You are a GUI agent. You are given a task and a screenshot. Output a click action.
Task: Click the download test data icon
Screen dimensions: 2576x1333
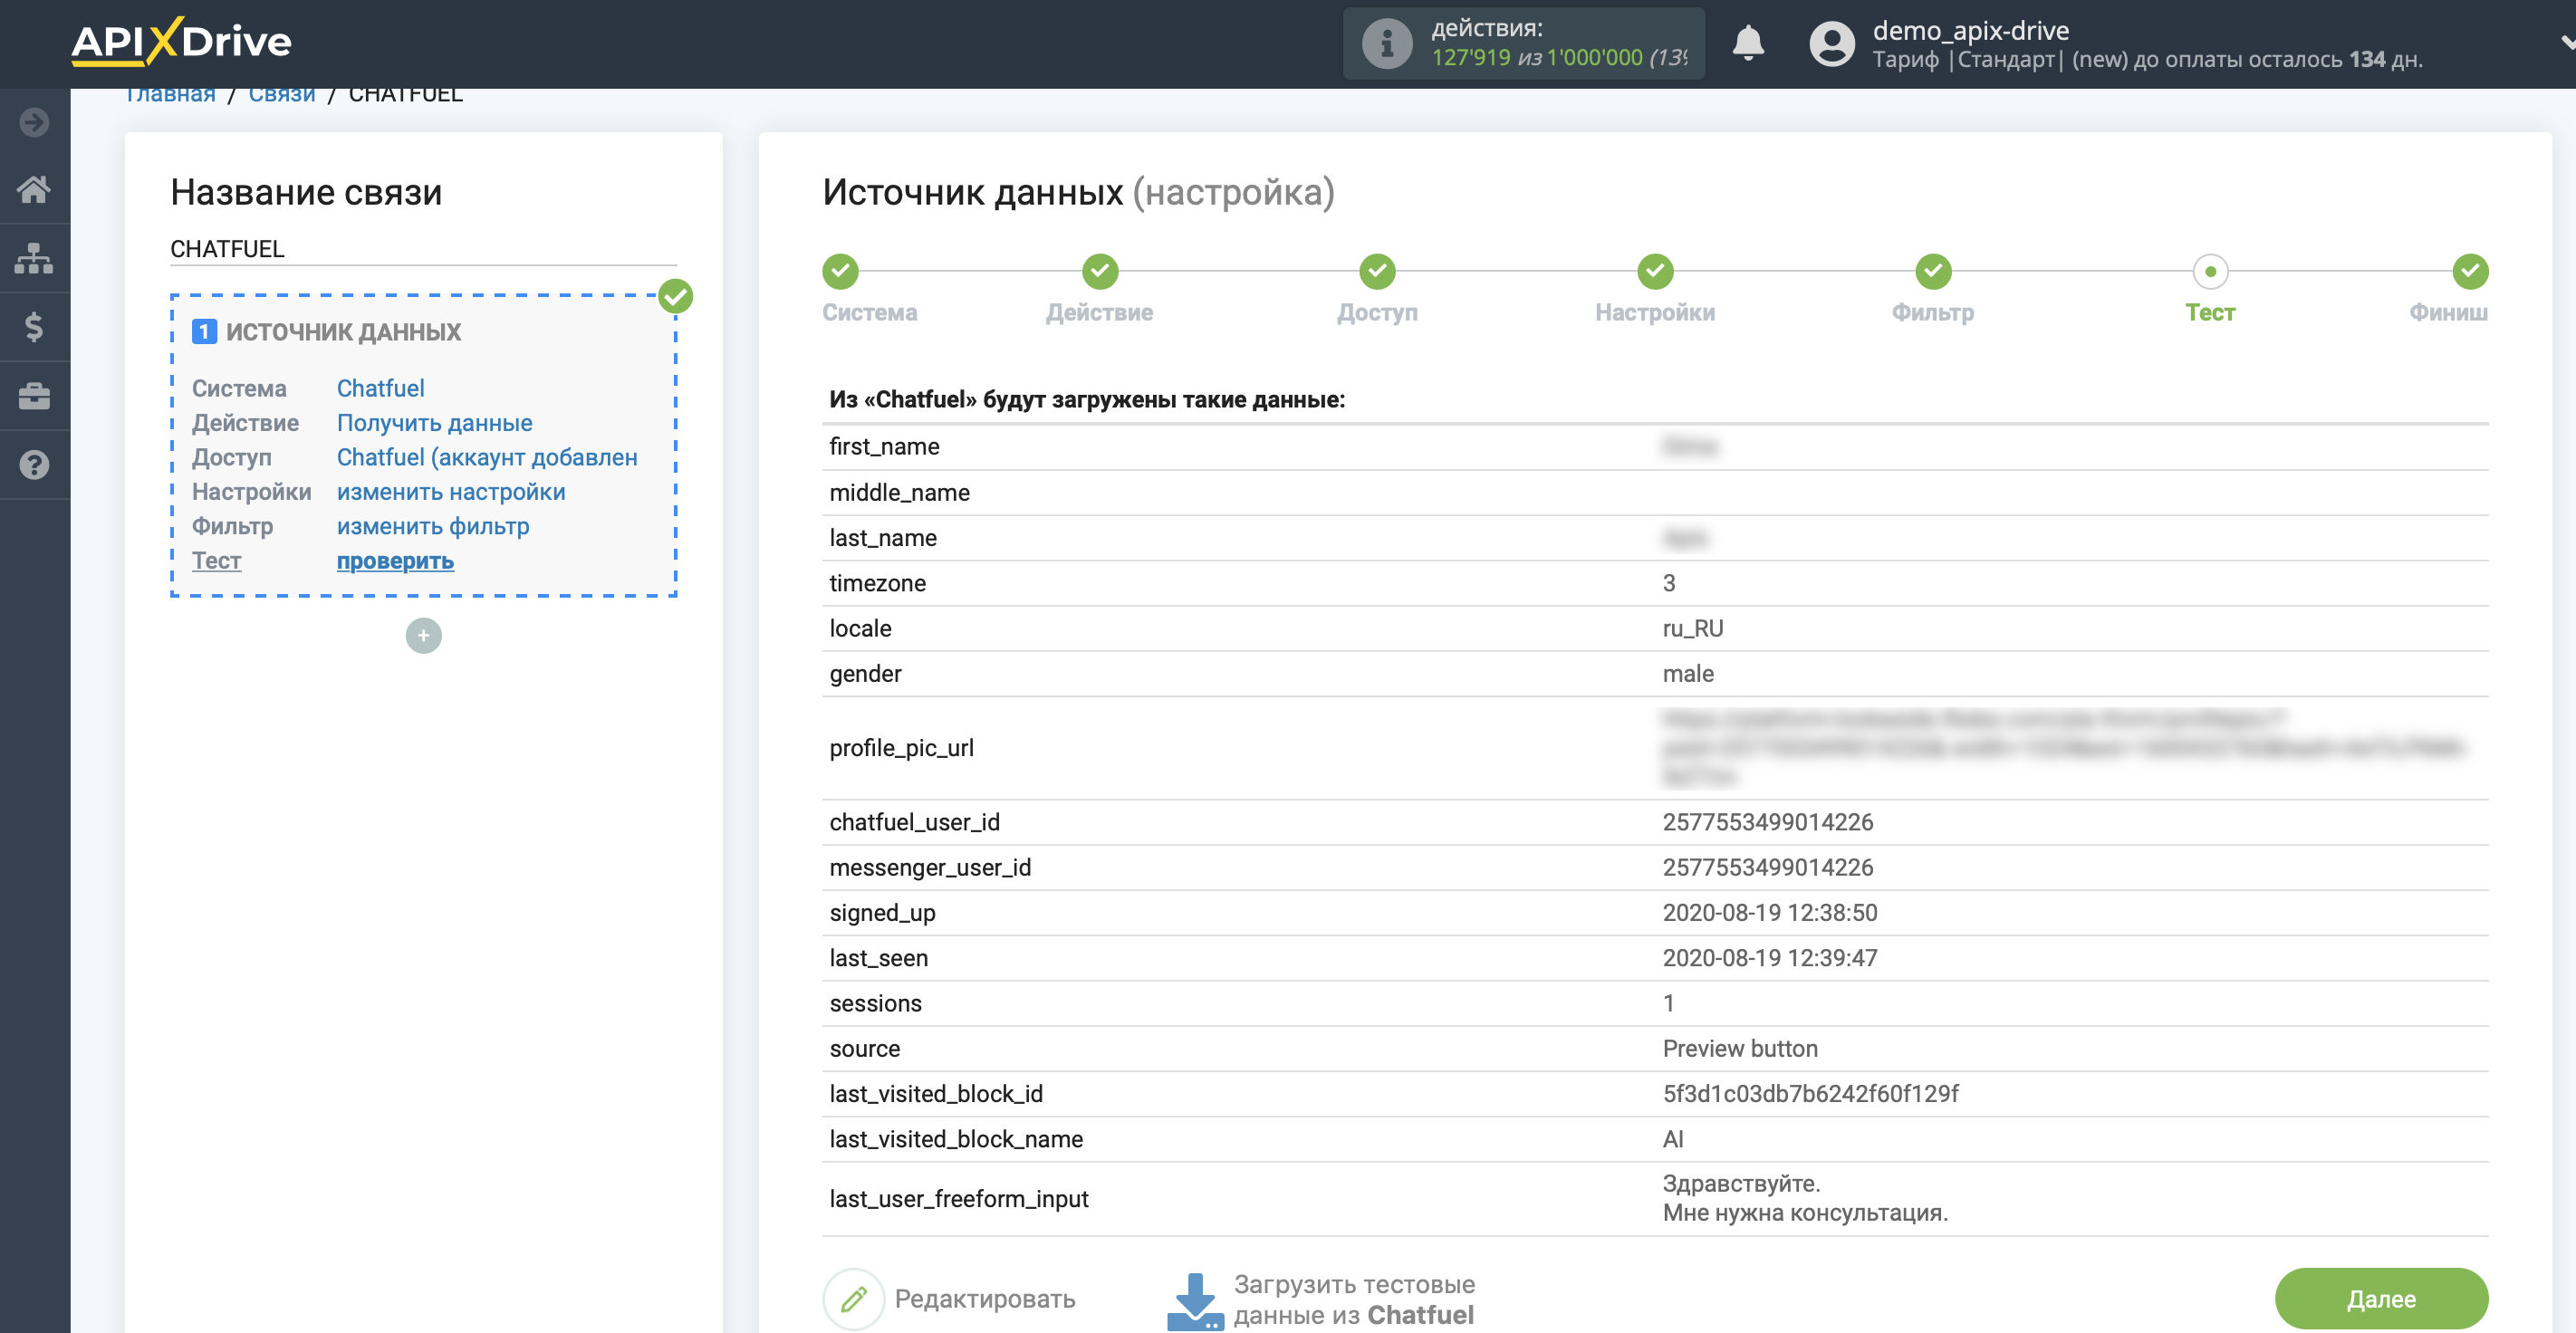click(x=1195, y=1300)
